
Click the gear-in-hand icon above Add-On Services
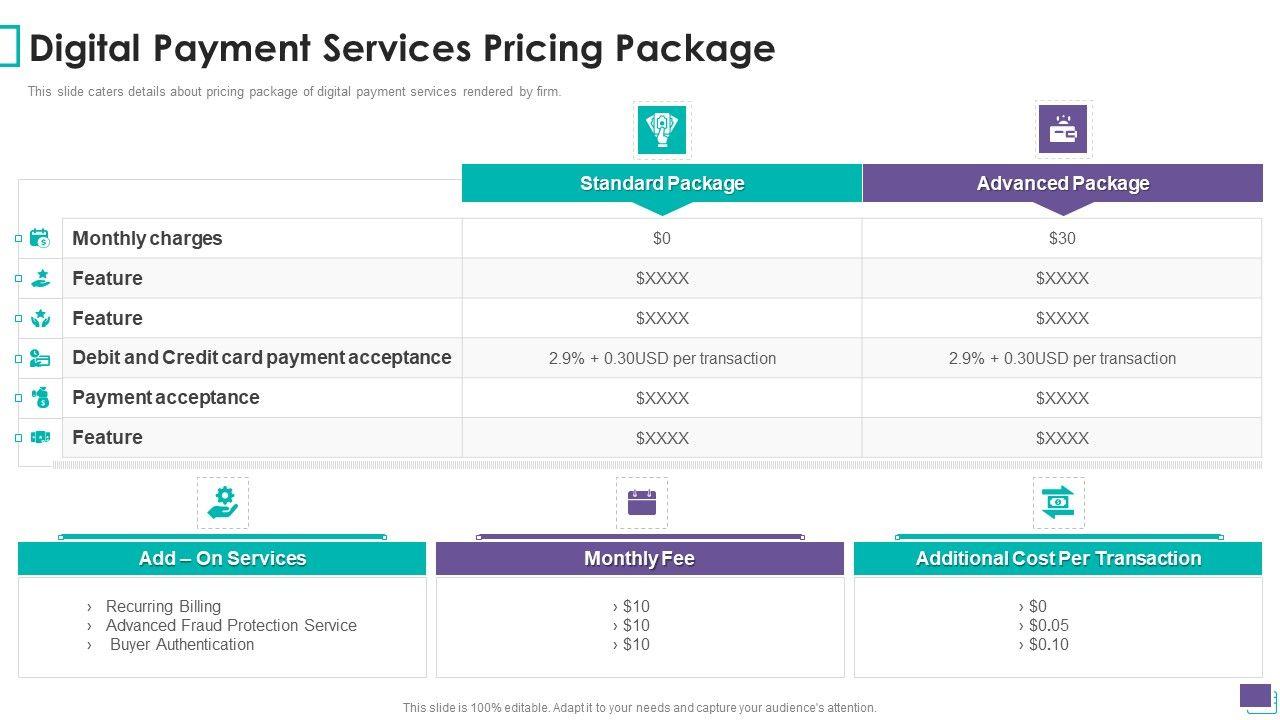click(223, 502)
